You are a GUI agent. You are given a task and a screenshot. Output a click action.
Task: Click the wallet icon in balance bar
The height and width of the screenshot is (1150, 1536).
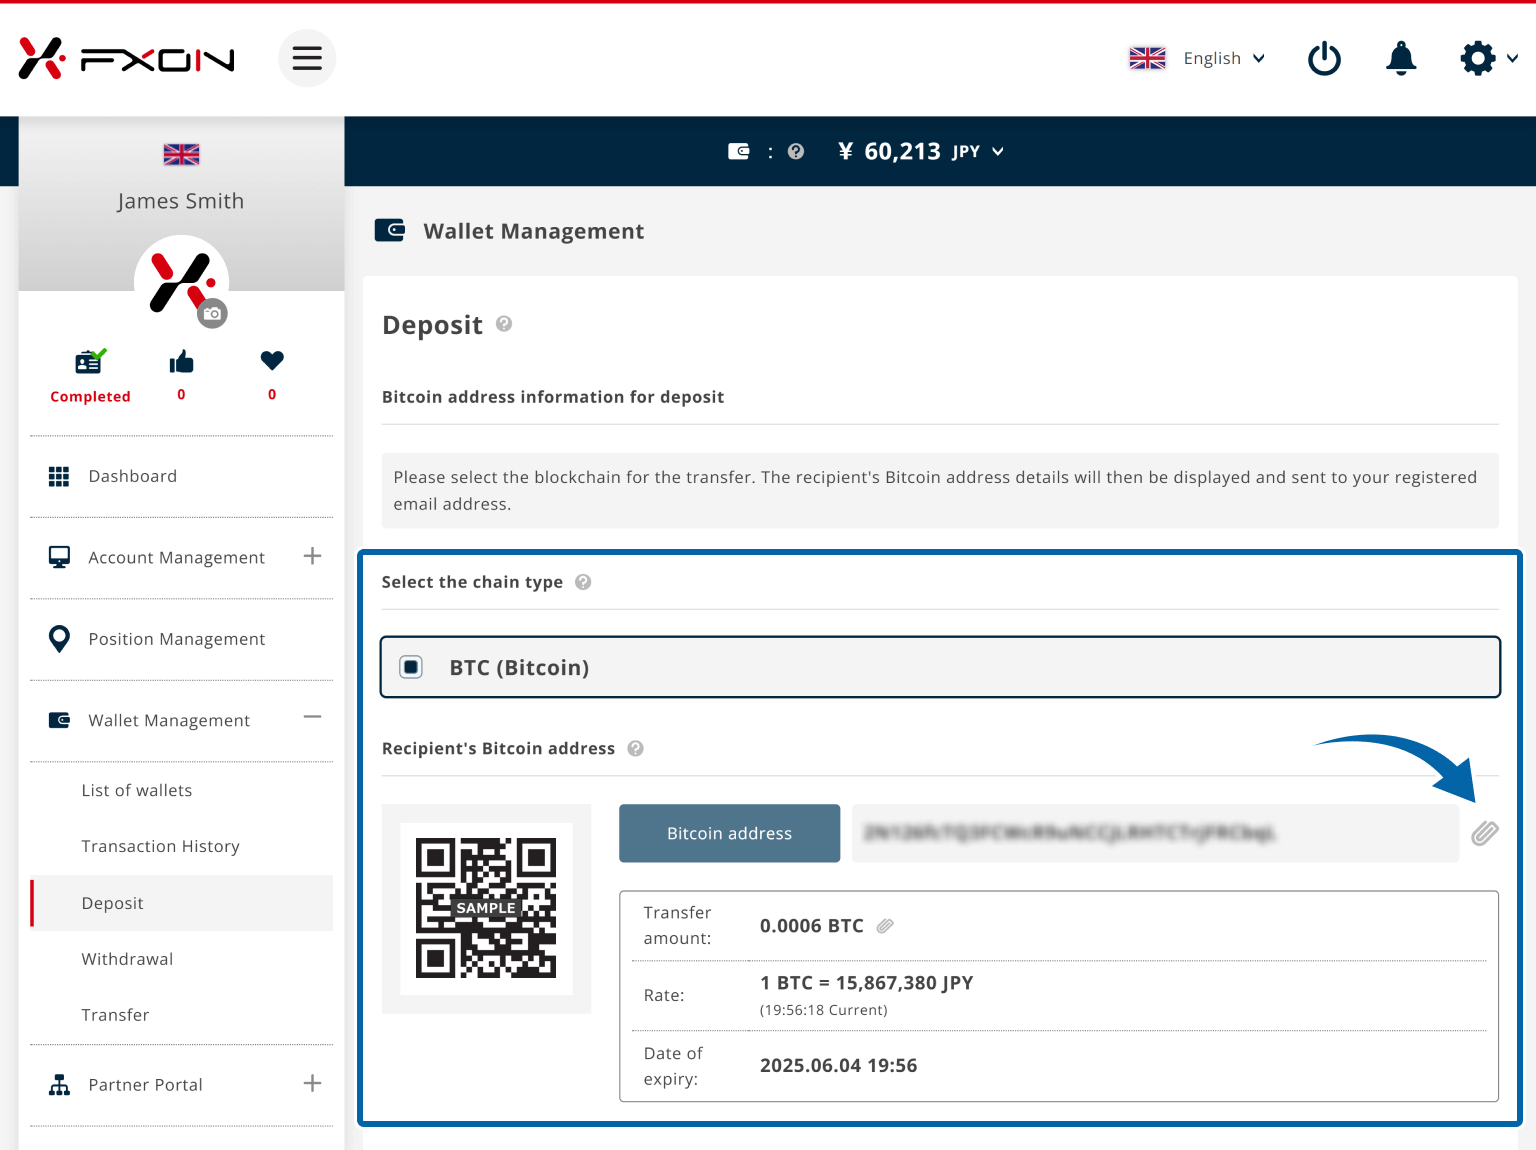click(x=739, y=151)
